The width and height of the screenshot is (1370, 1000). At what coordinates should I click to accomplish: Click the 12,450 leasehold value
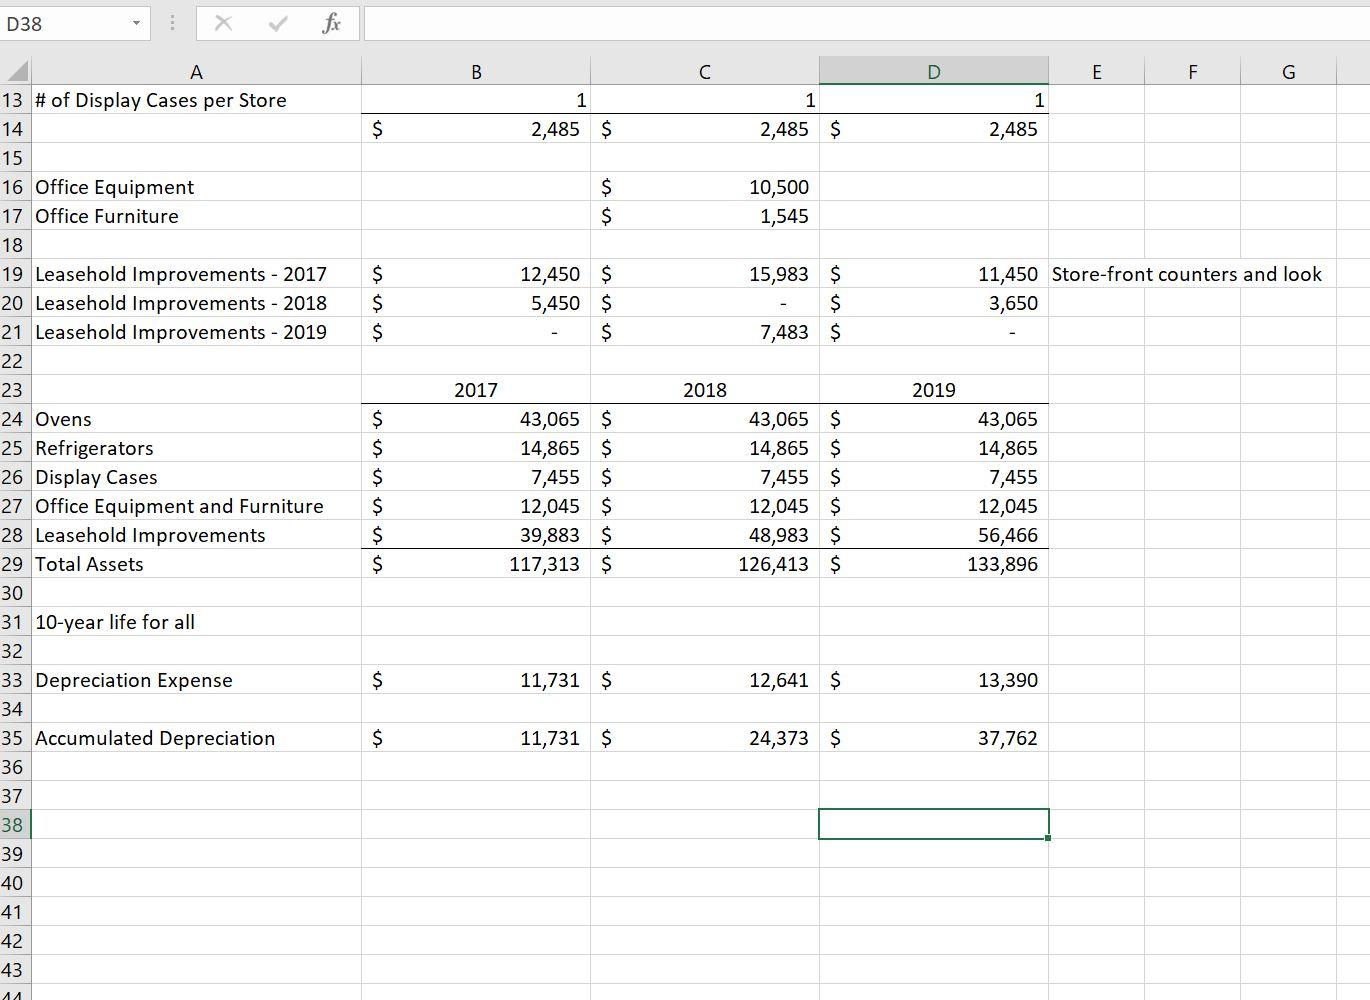(476, 274)
